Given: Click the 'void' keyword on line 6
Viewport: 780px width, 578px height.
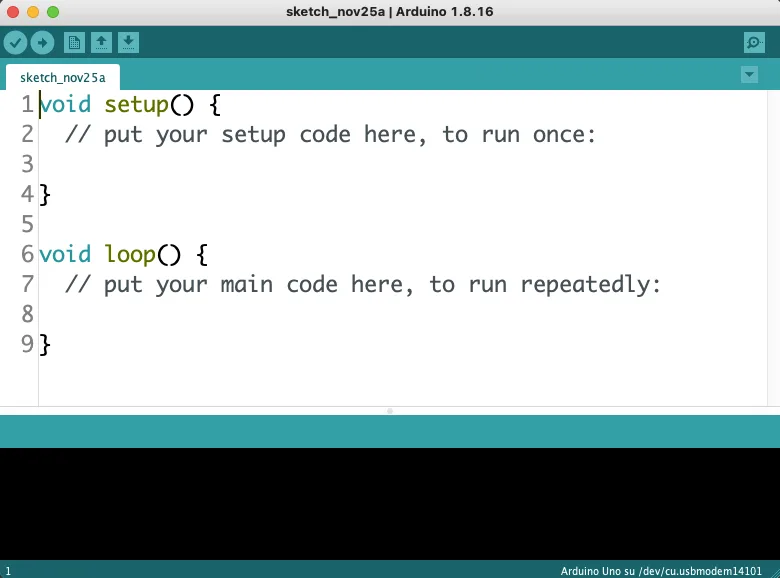Looking at the screenshot, I should click(65, 255).
